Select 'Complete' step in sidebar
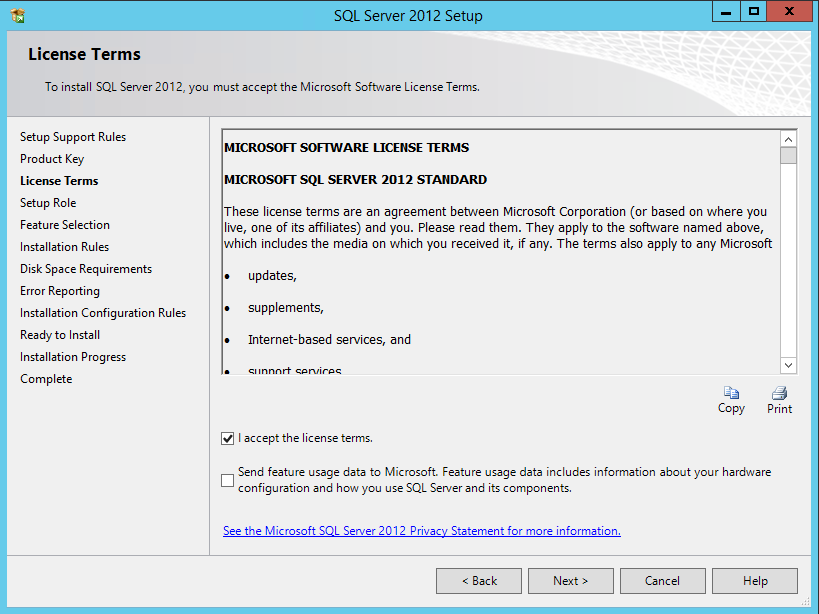The width and height of the screenshot is (819, 614). click(x=46, y=379)
